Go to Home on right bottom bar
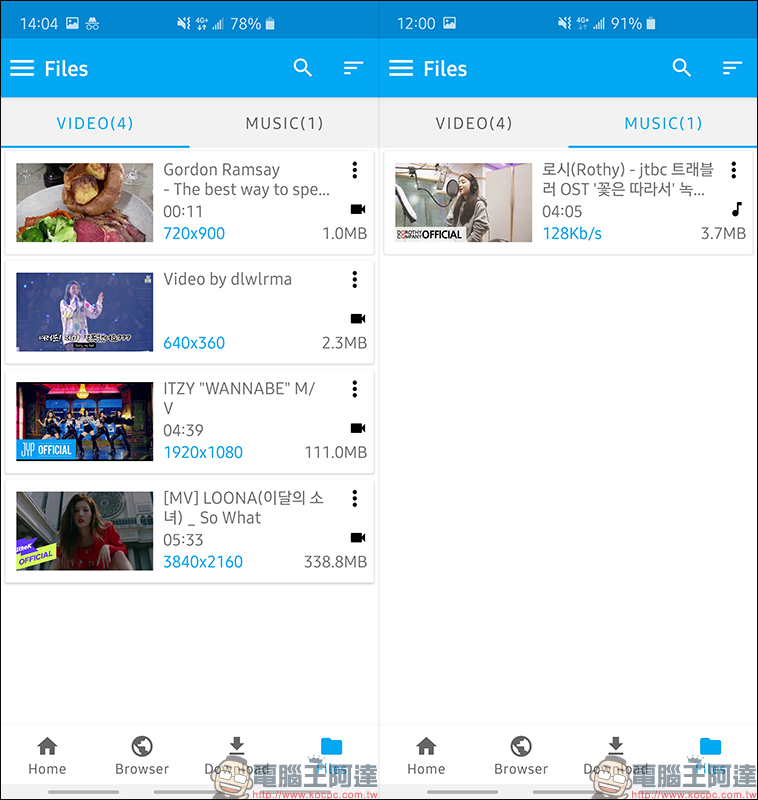Viewport: 758px width, 800px height. pos(426,756)
